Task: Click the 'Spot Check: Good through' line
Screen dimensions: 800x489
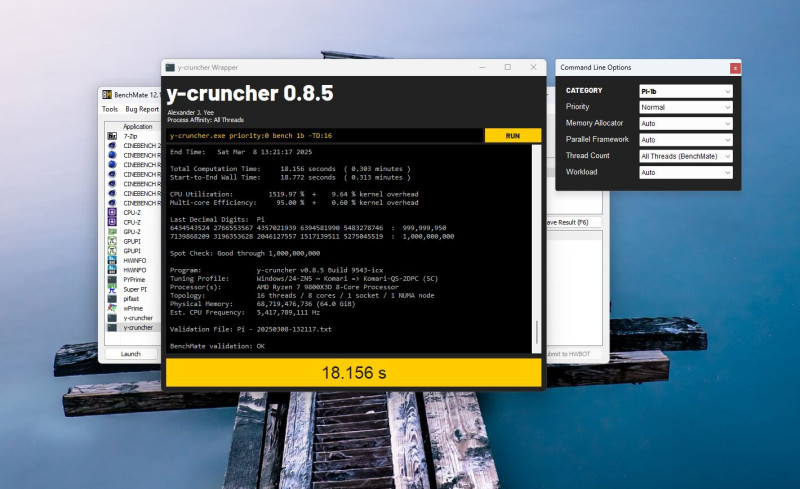Action: 245,253
